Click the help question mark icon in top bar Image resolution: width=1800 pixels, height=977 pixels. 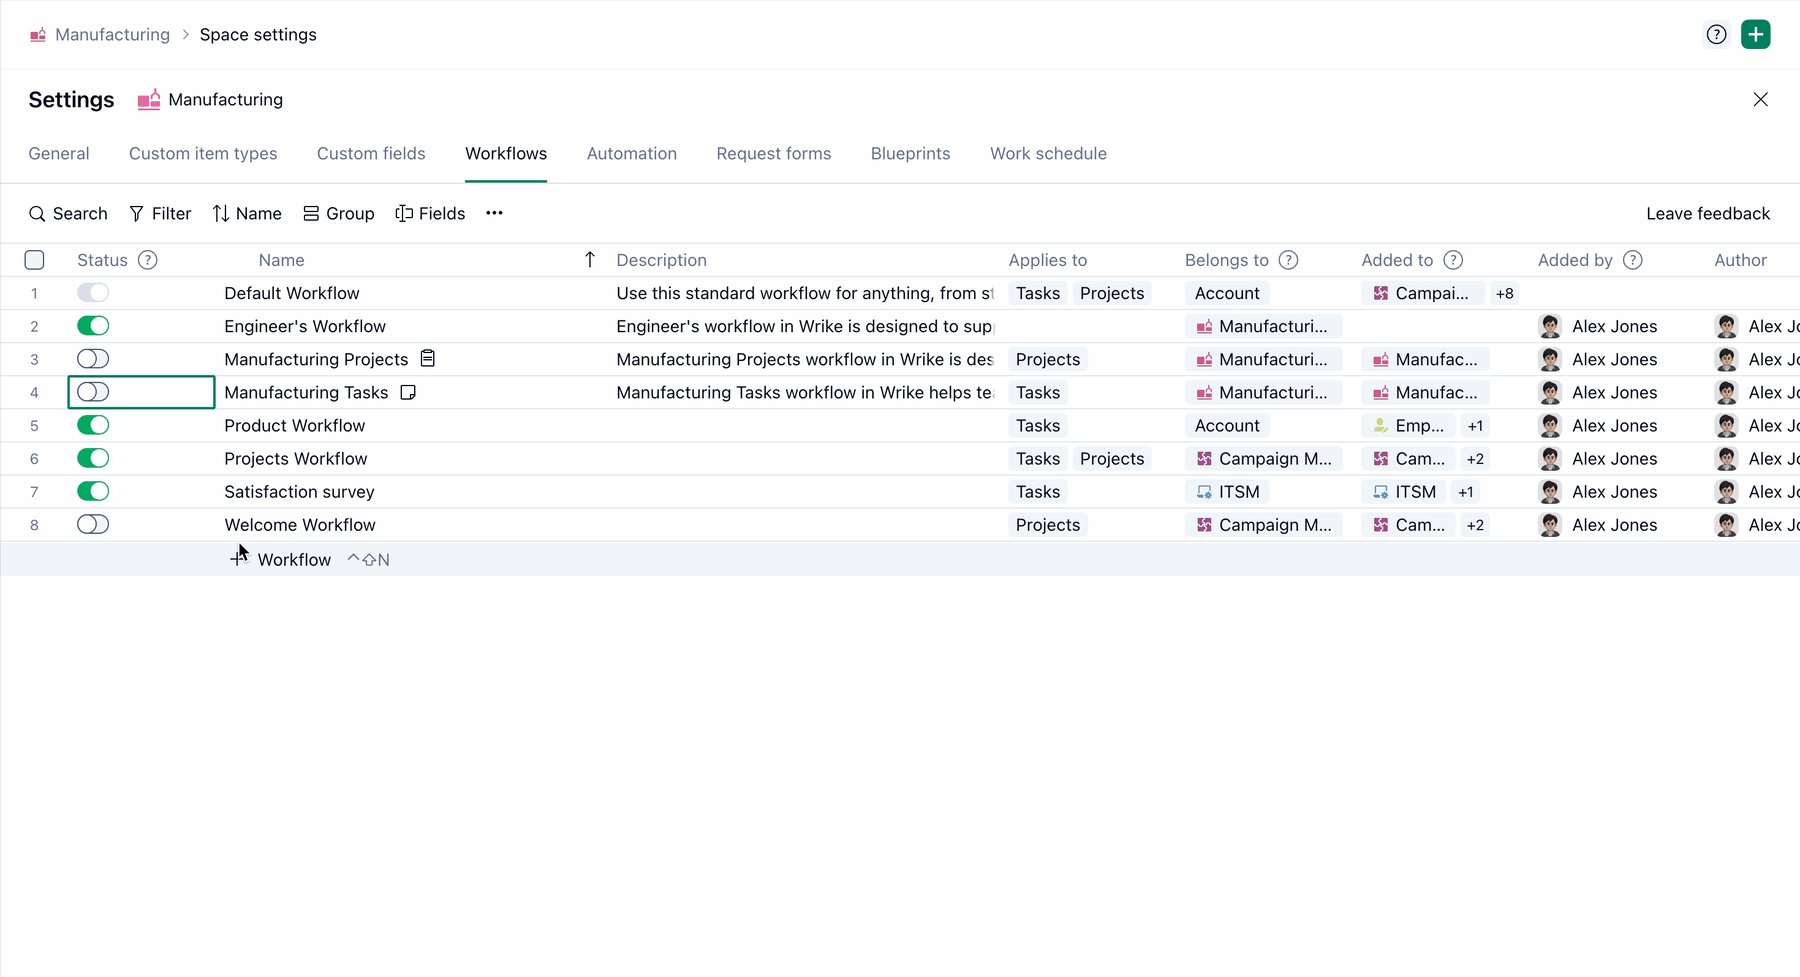1717,34
